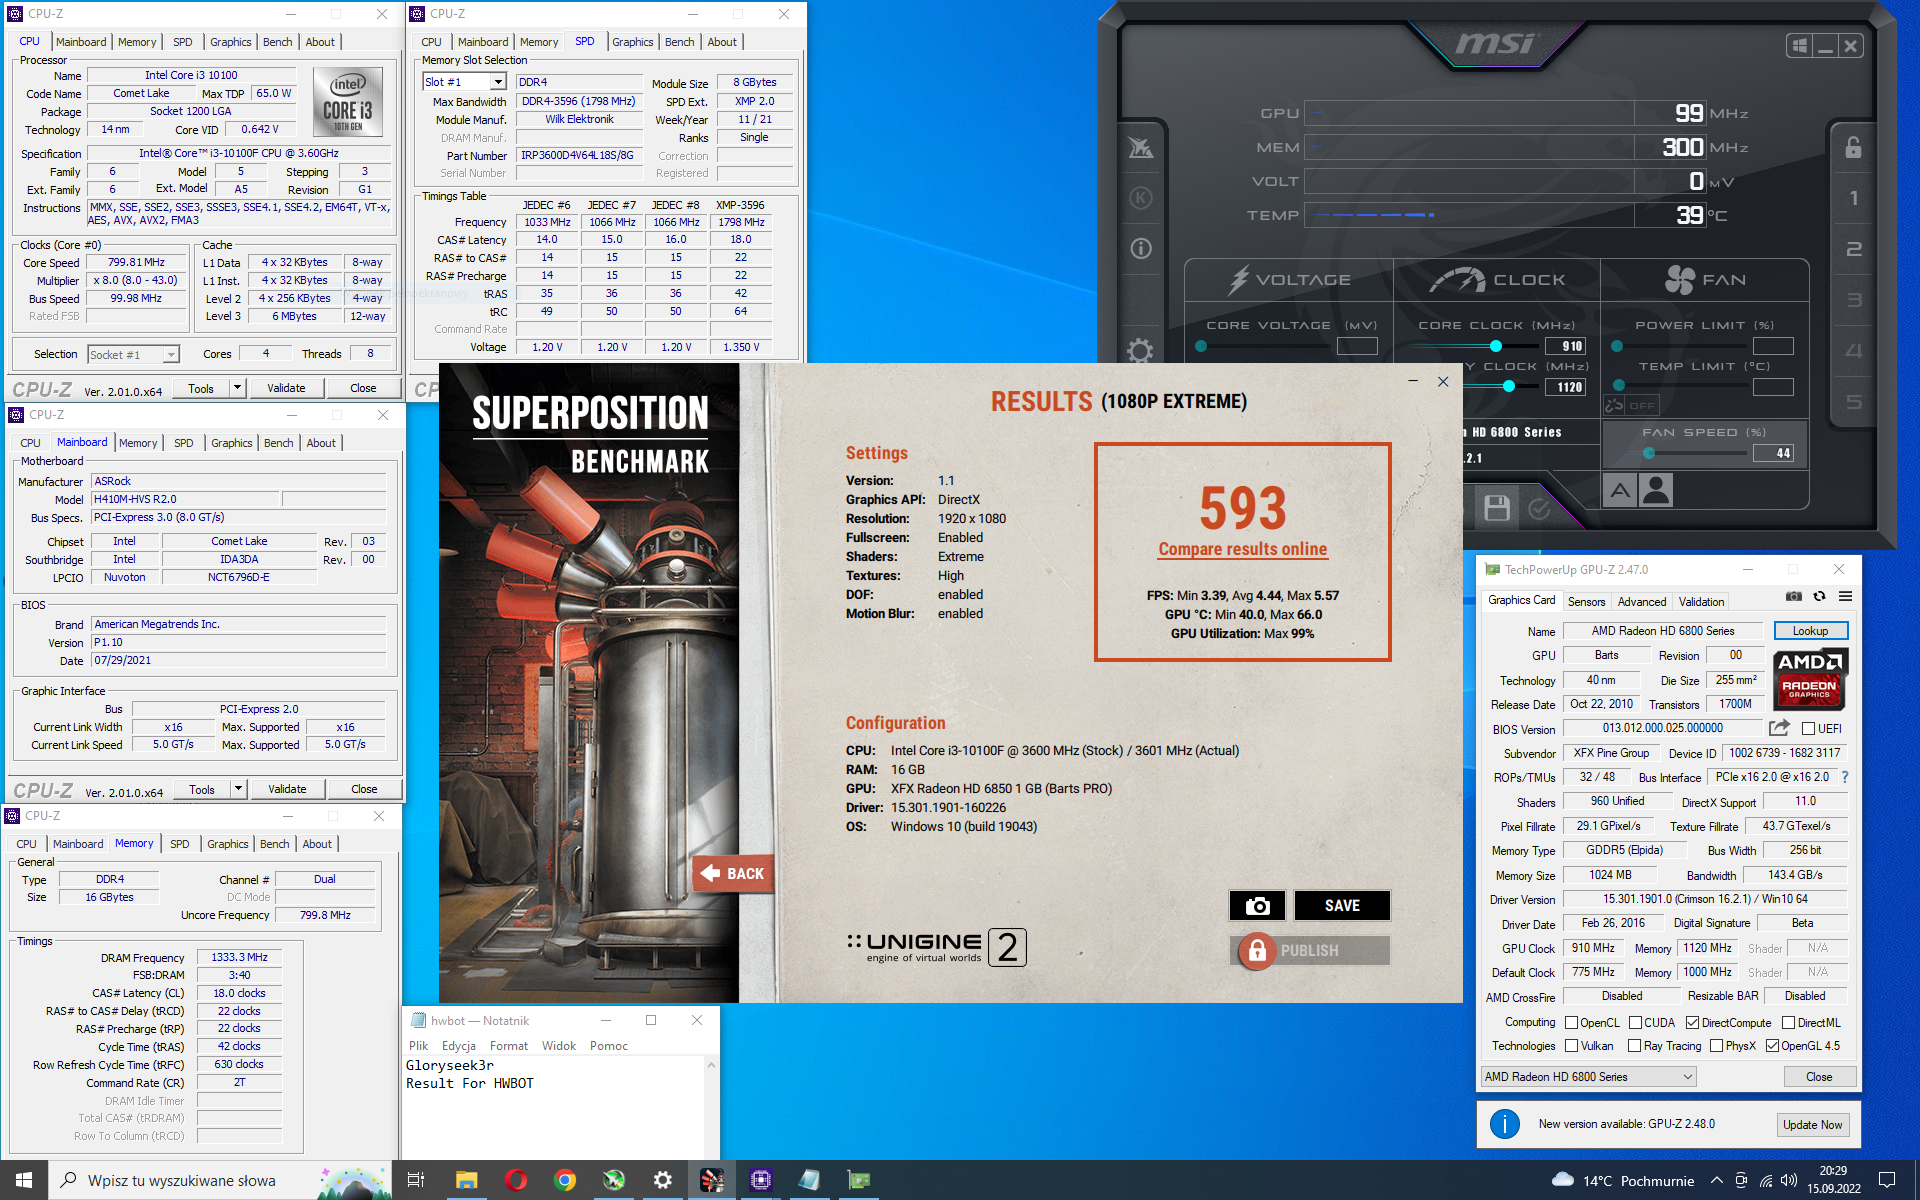Select Afterburner profile slot 3
This screenshot has height=1200, width=1920.
[x=1853, y=300]
